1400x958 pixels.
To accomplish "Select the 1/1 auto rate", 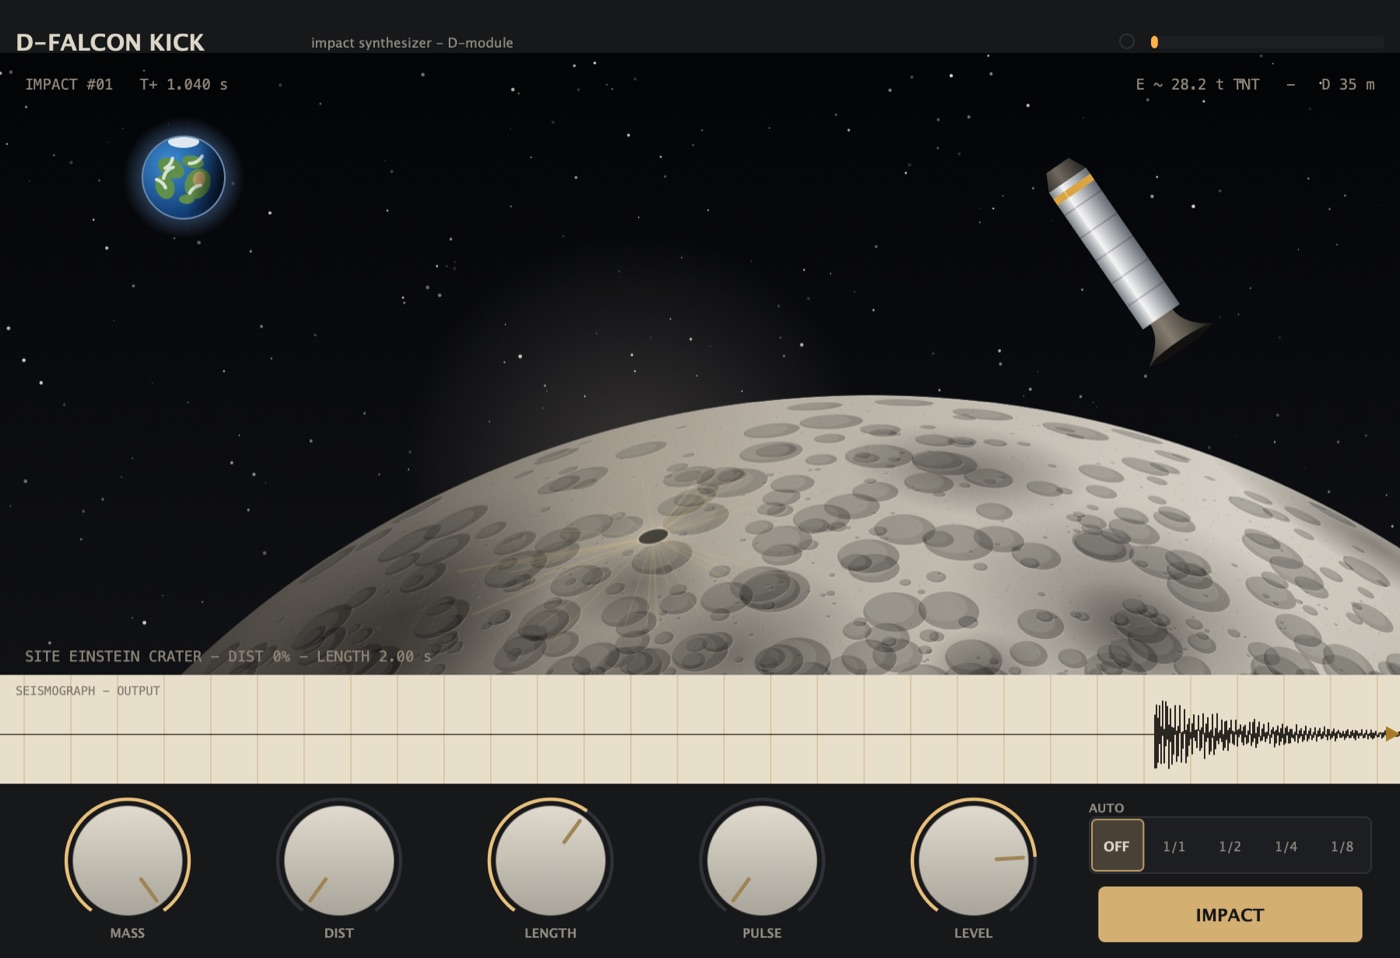I will pyautogui.click(x=1174, y=846).
